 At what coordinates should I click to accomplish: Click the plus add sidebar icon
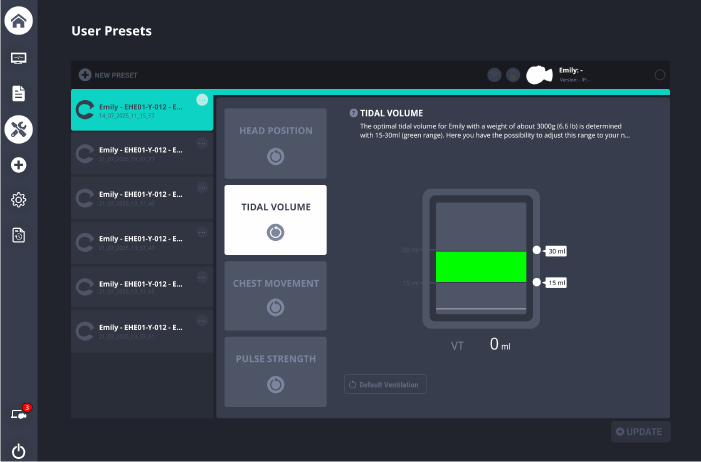tap(18, 165)
